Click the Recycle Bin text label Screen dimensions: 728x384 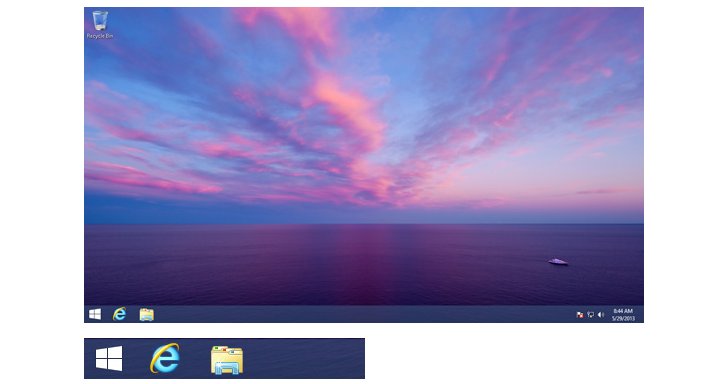tap(100, 36)
